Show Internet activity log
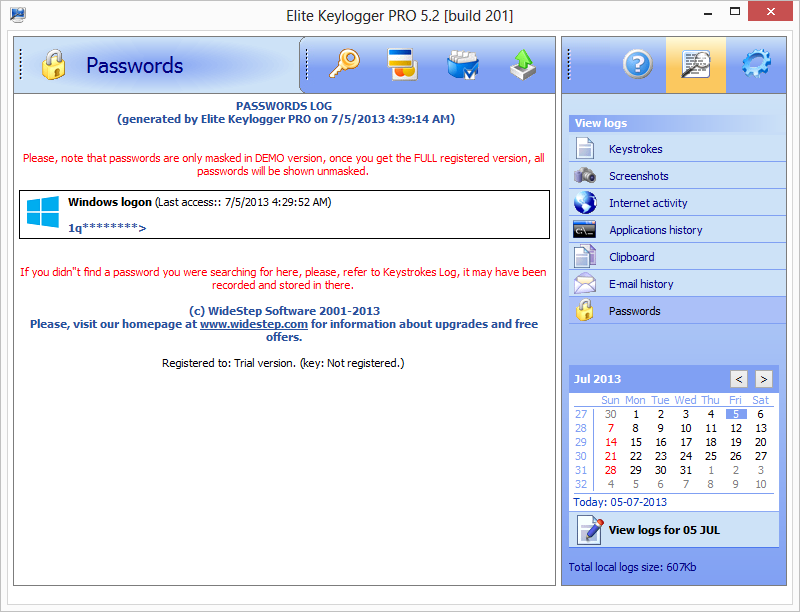The height and width of the screenshot is (612, 800). tap(648, 203)
